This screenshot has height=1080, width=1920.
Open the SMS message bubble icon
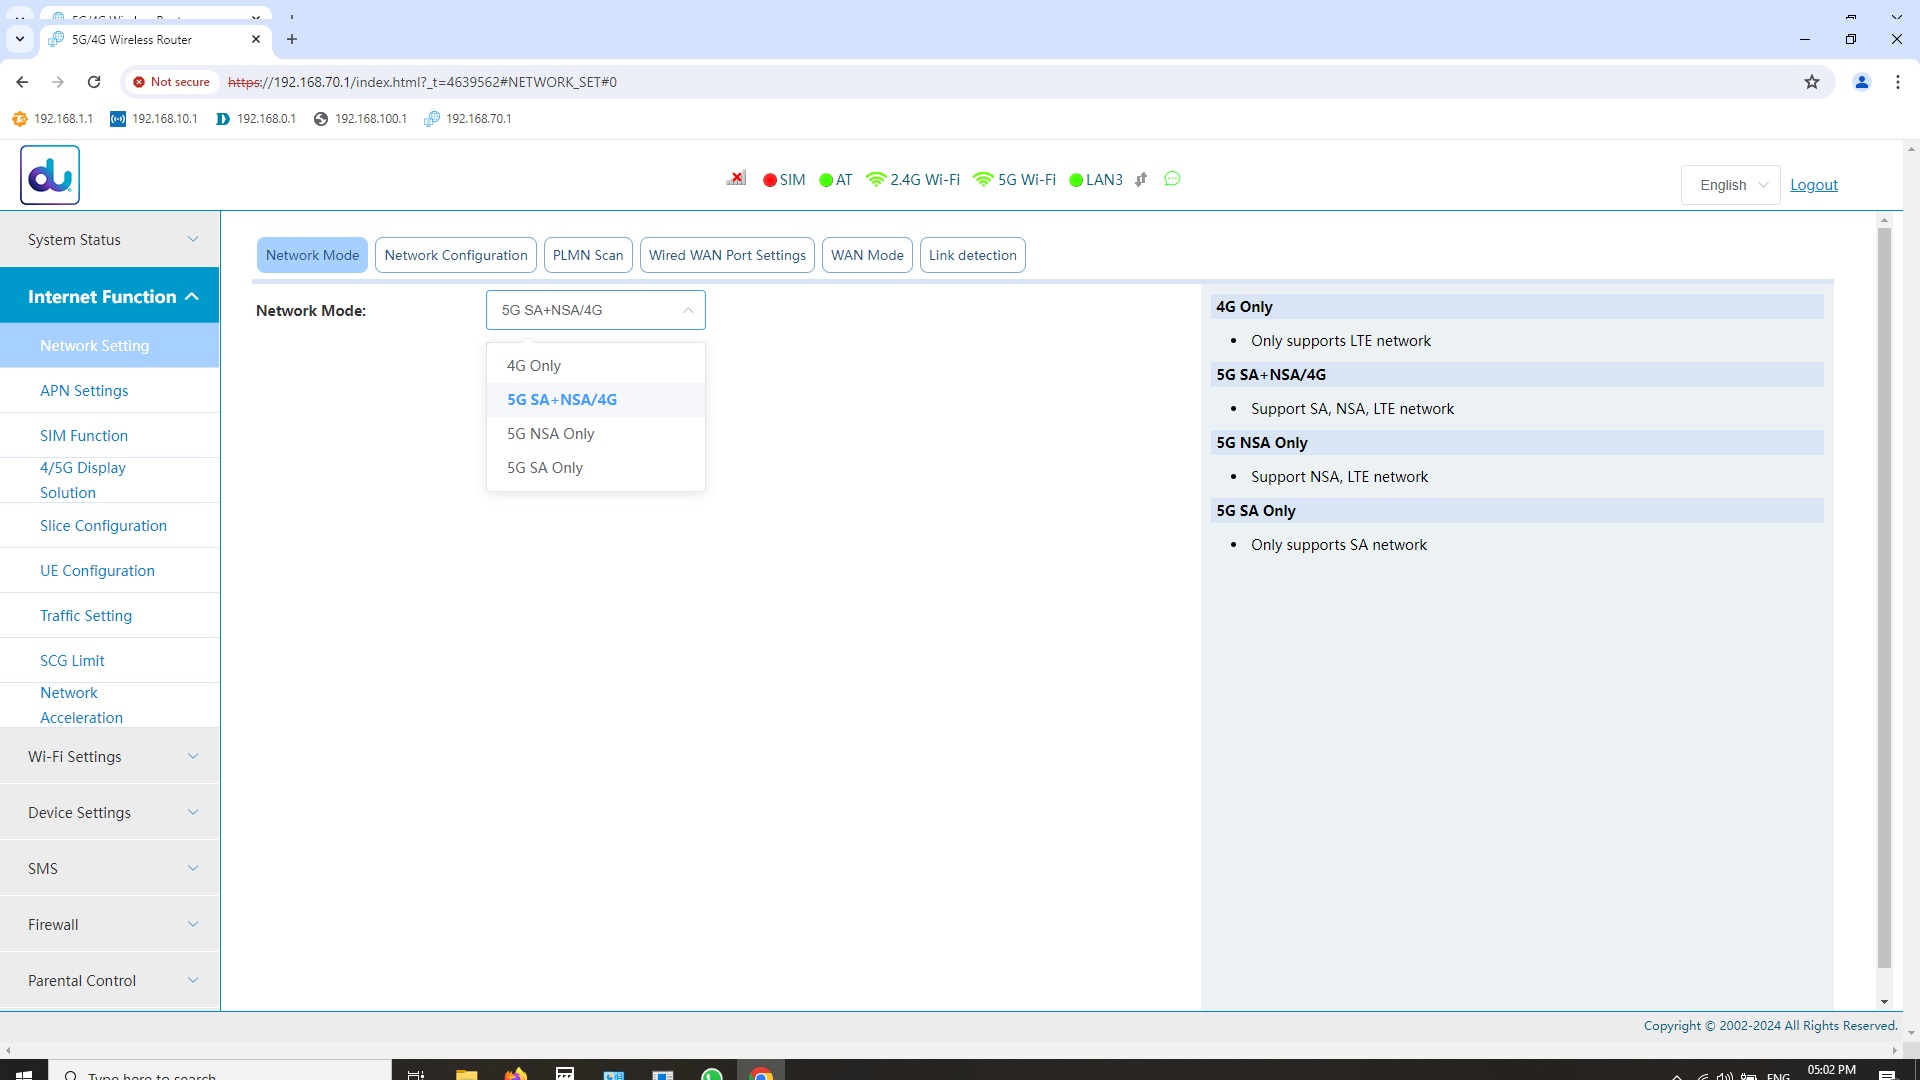pyautogui.click(x=1172, y=179)
